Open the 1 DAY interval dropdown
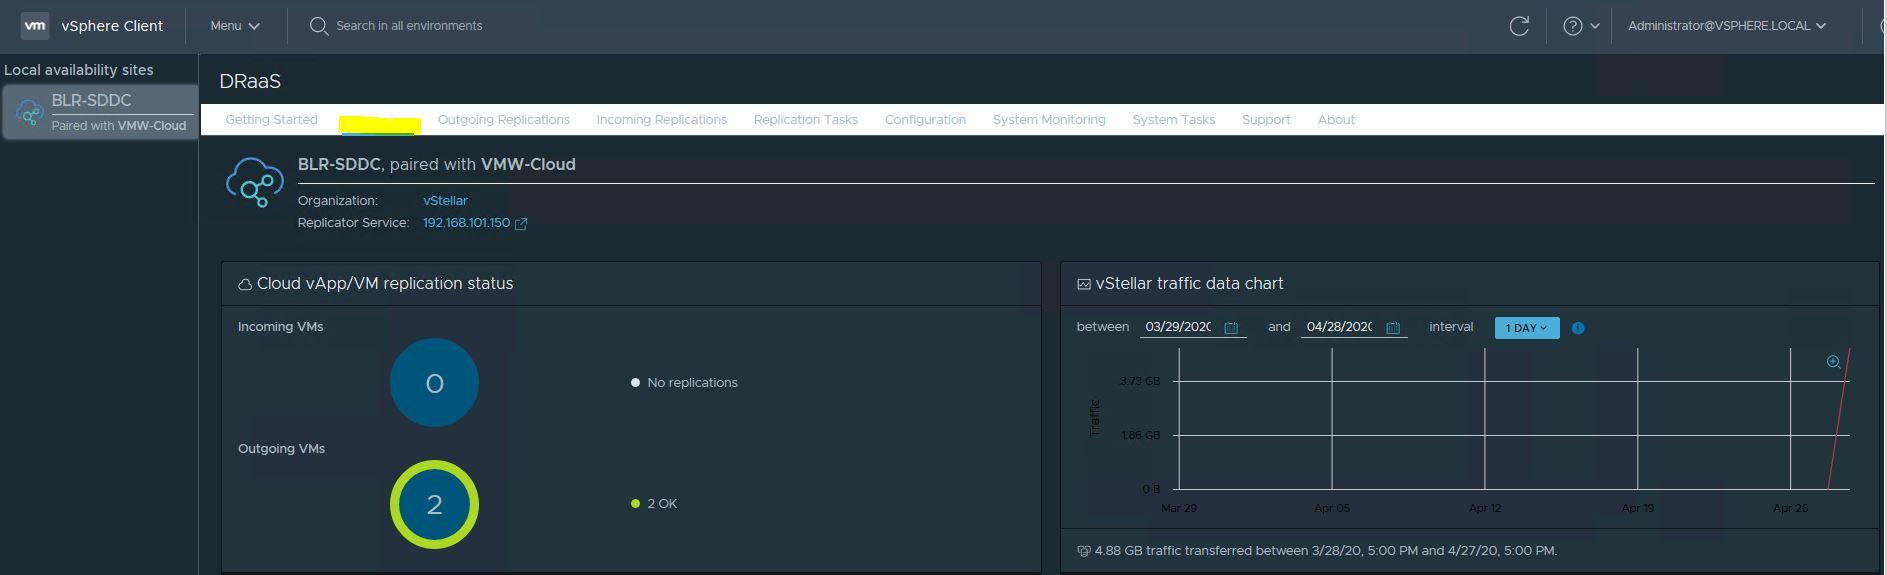The image size is (1887, 575). (1527, 328)
